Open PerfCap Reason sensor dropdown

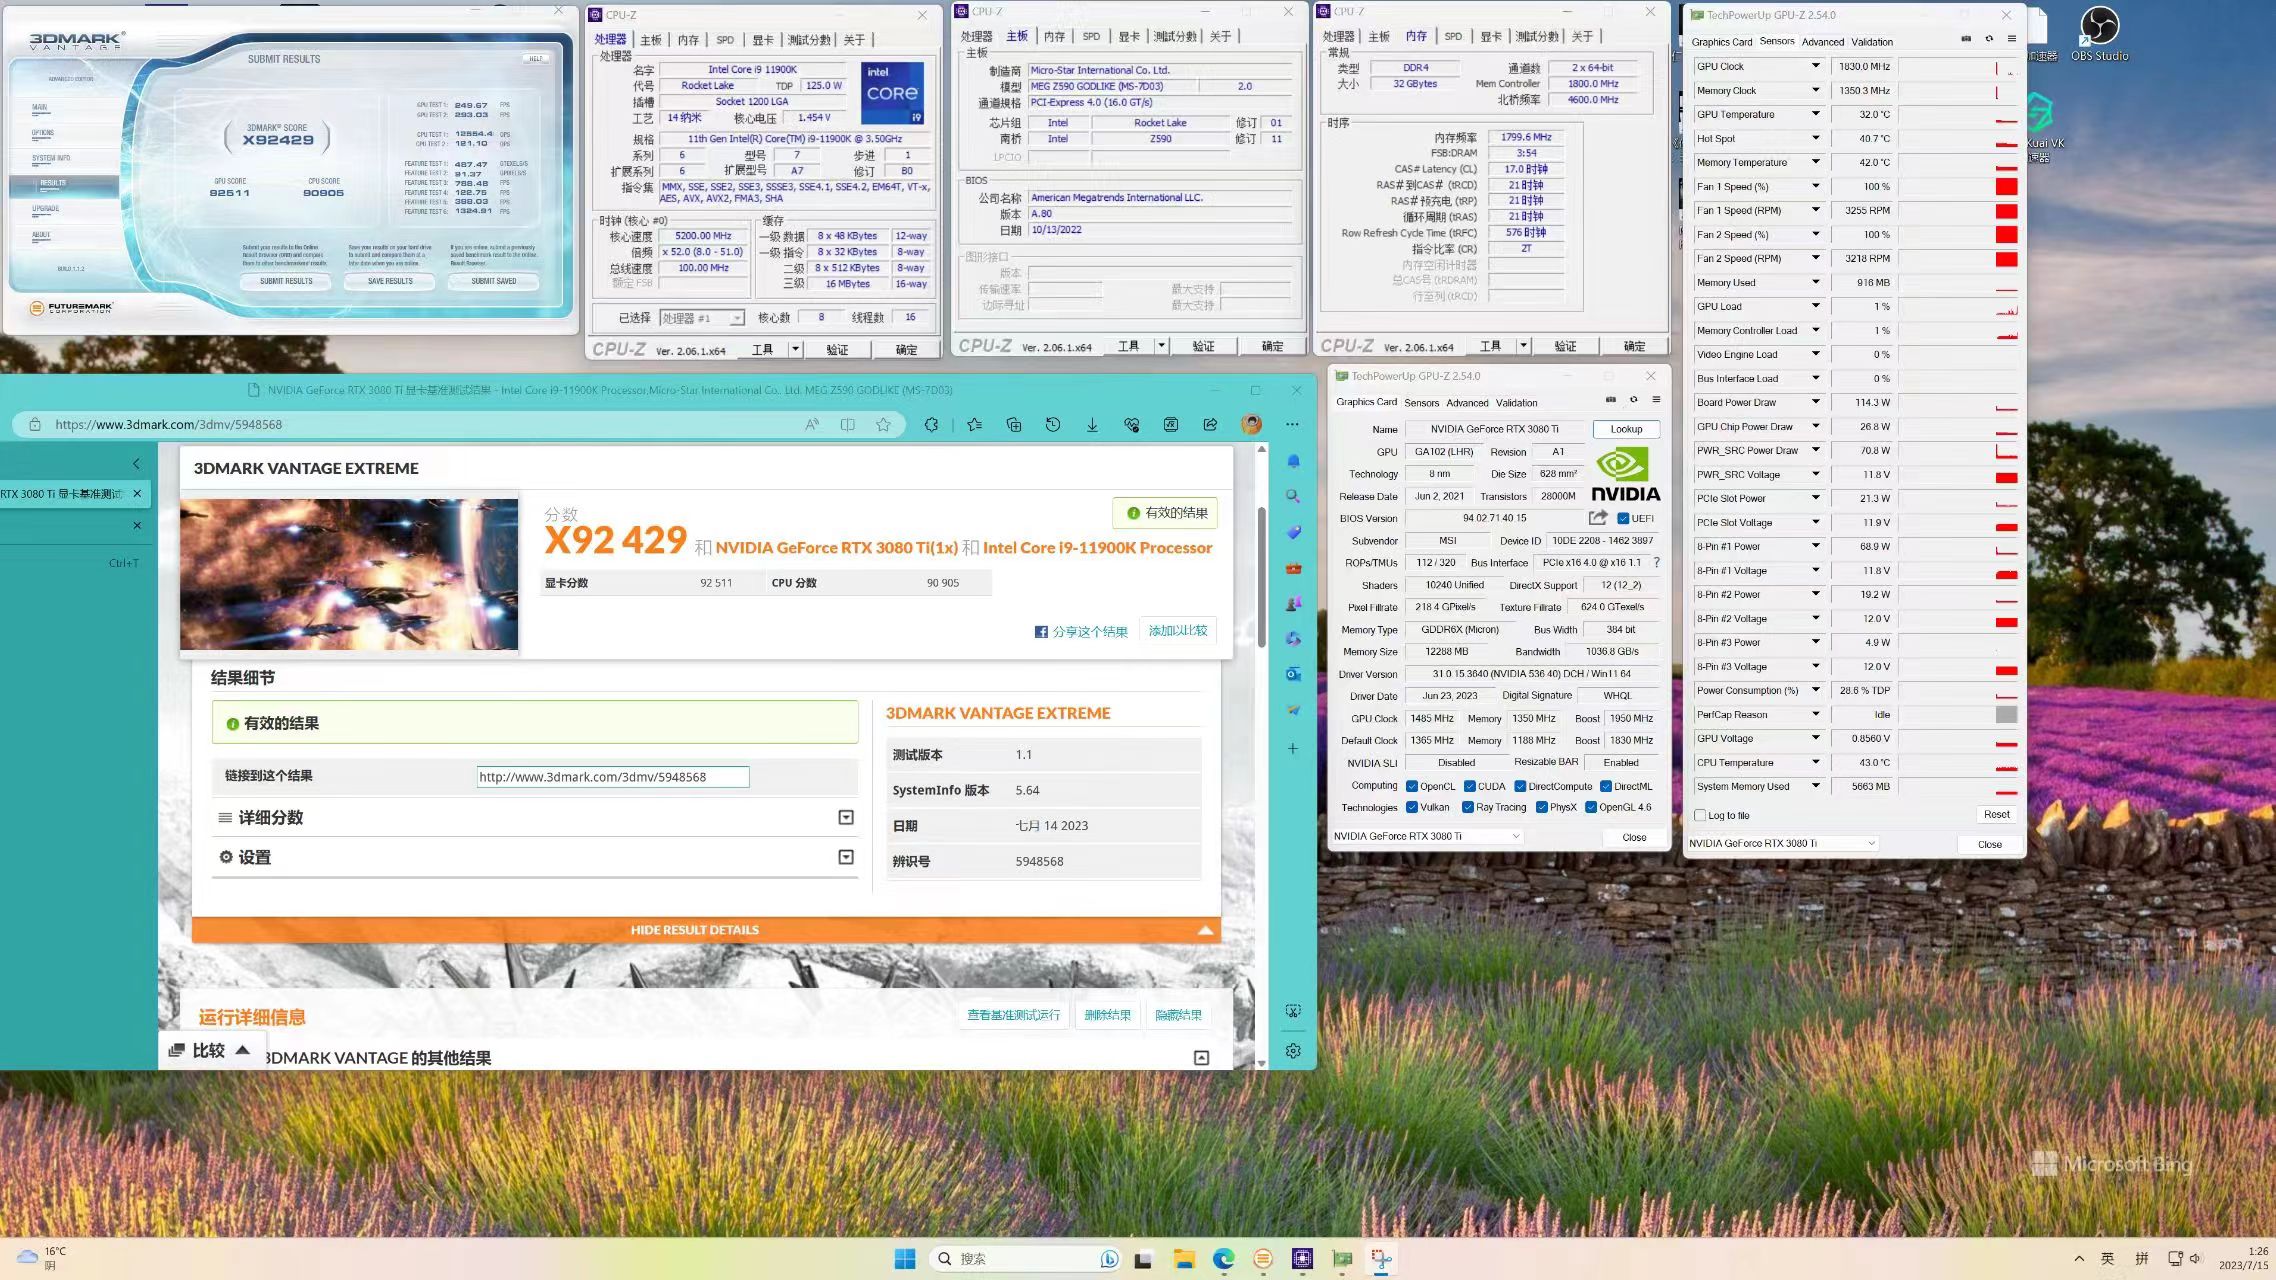tap(1815, 714)
